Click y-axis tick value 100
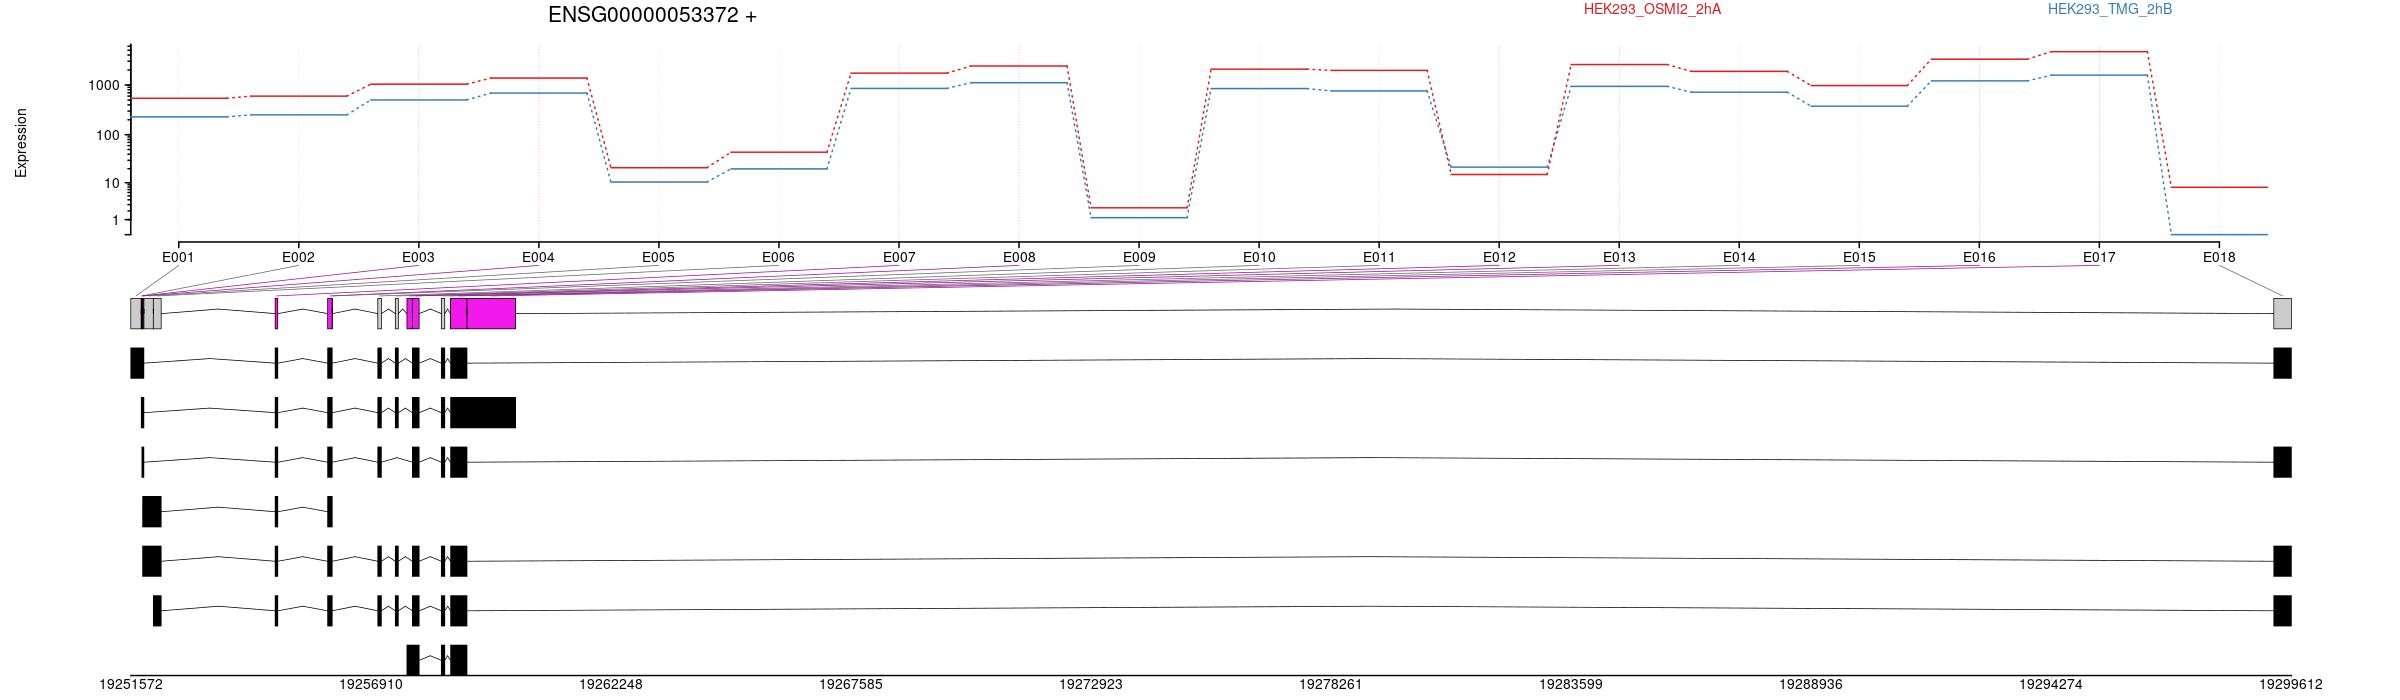 pyautogui.click(x=108, y=135)
